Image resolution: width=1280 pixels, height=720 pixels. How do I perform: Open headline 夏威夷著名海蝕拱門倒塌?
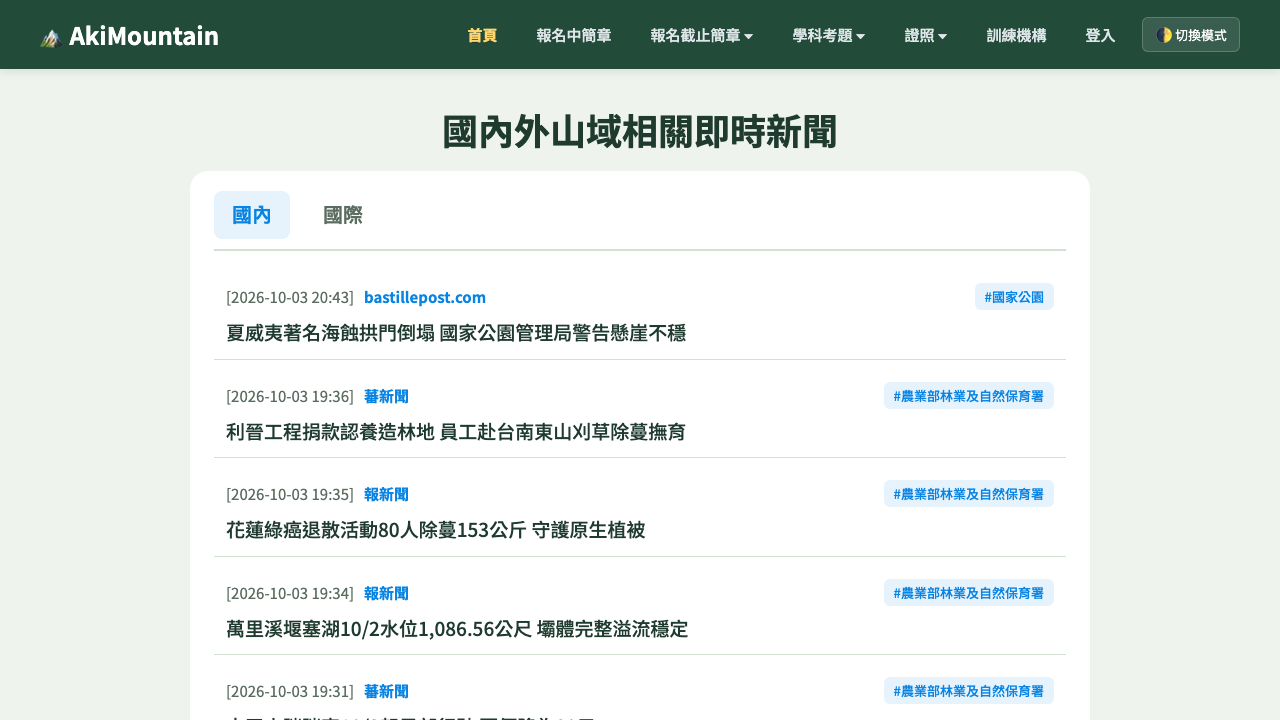pyautogui.click(x=456, y=333)
